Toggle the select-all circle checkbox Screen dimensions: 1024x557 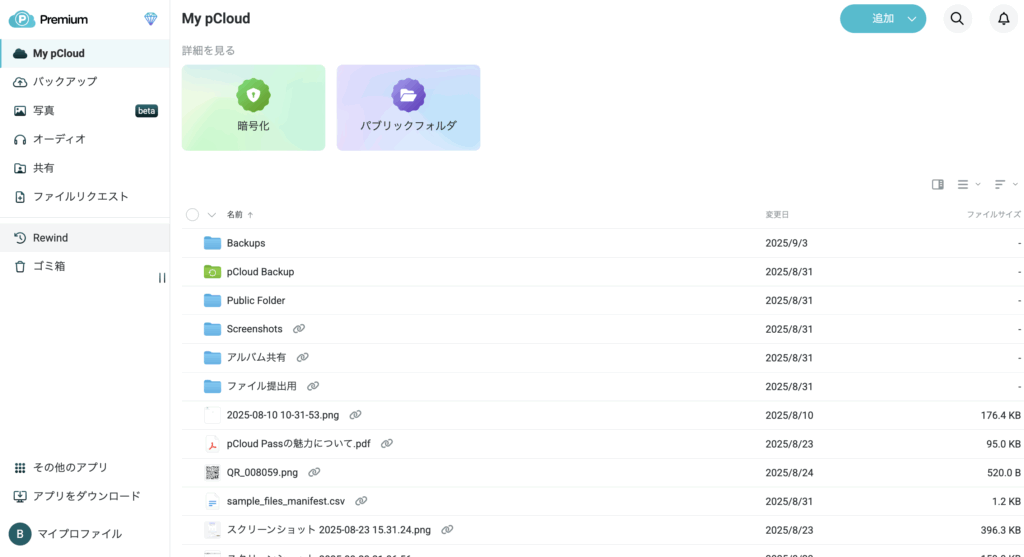[192, 215]
